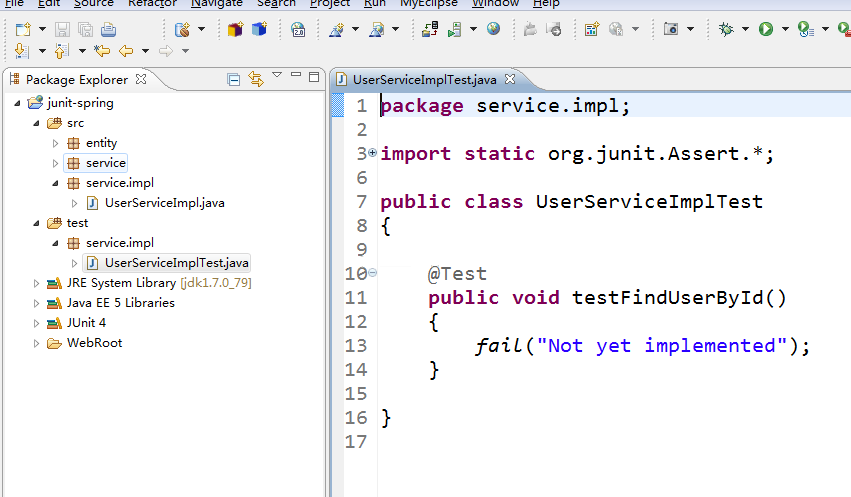Open the New wizard dropdown arrow
Viewport: 851px width, 497px height.
click(42, 29)
